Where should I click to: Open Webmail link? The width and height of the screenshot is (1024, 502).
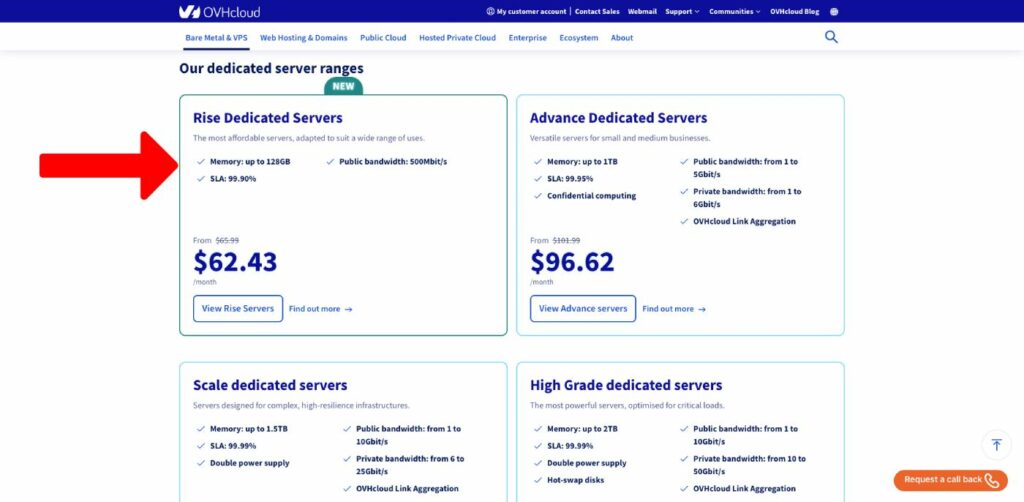coord(642,12)
